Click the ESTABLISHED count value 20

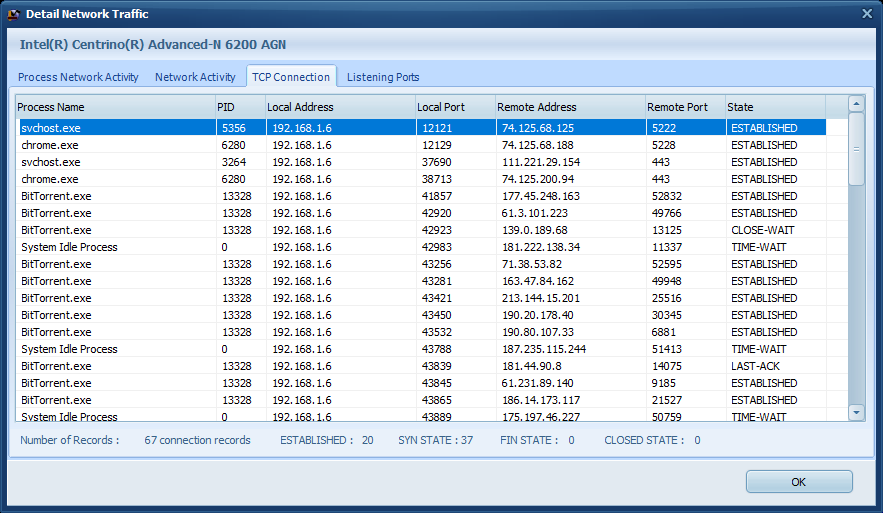click(368, 440)
